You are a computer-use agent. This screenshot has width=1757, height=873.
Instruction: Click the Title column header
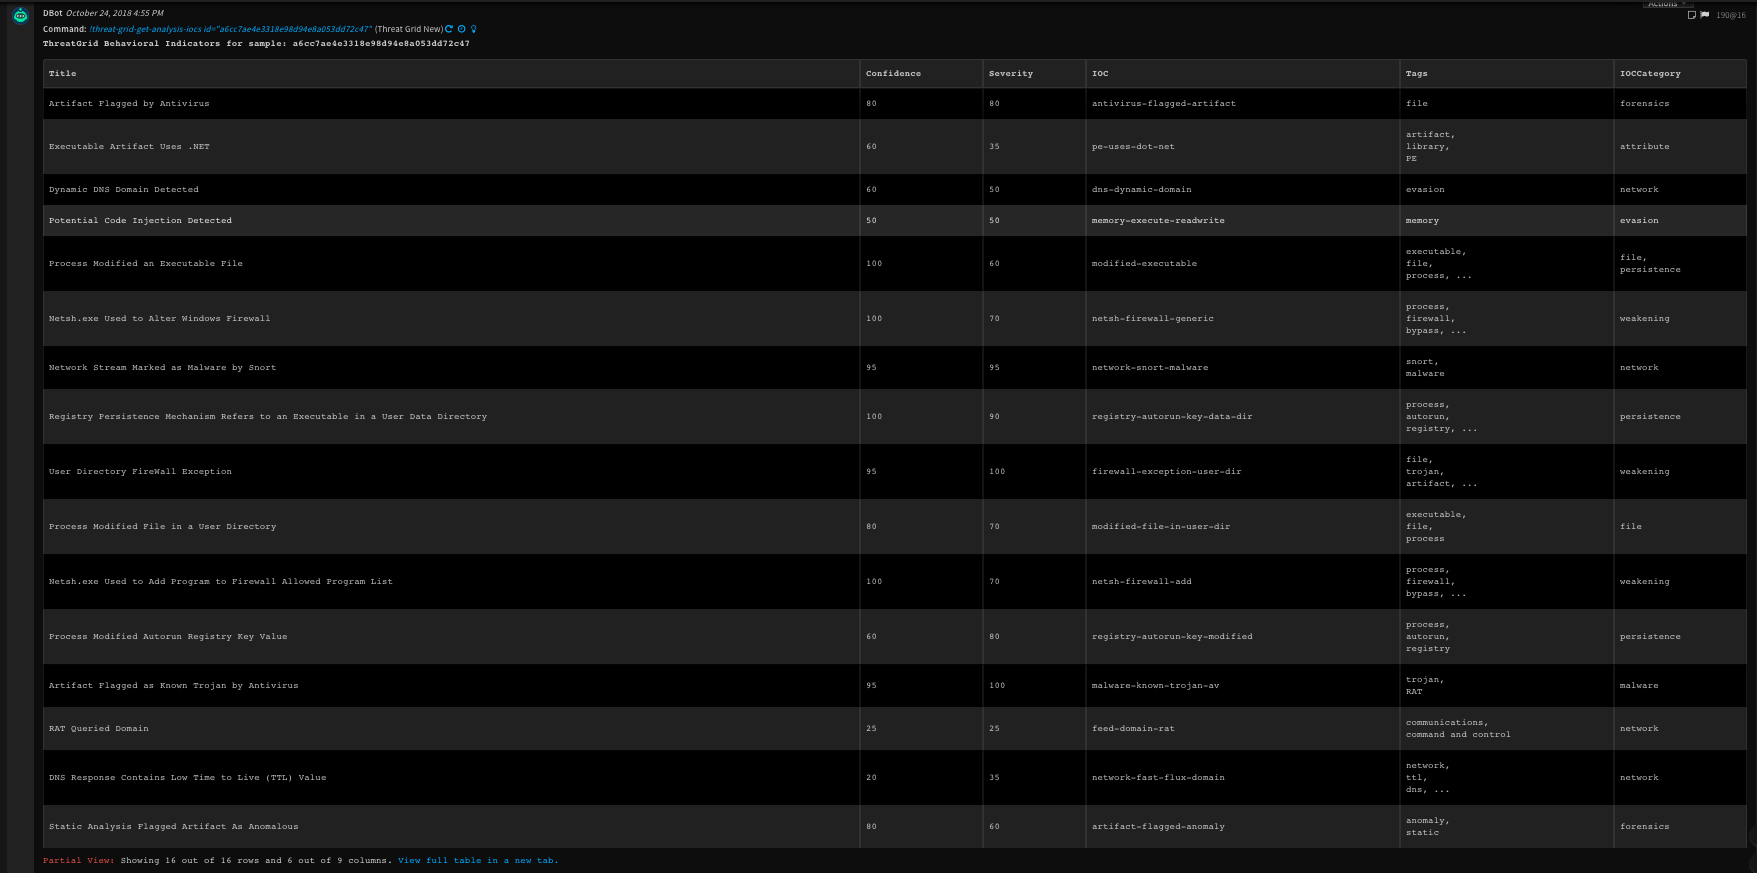[x=62, y=73]
